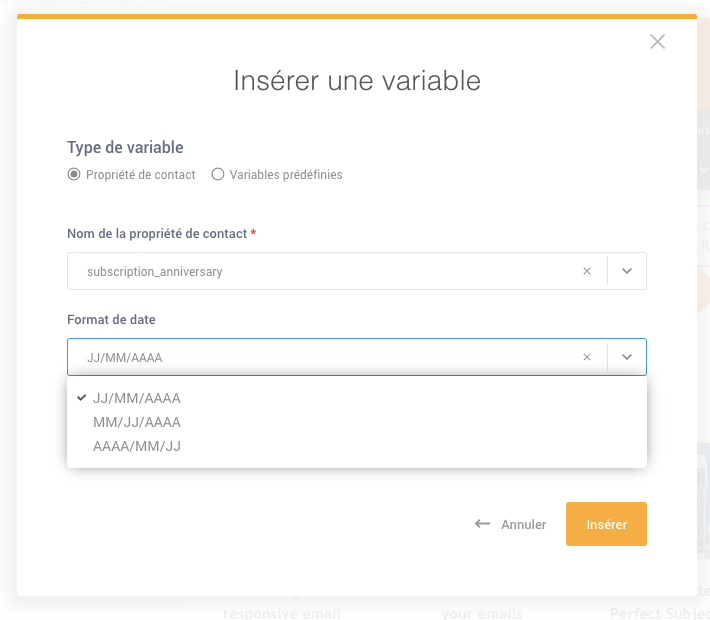Close the Insérer une variable dialog
Screen dimensions: 710x620
coord(657,42)
